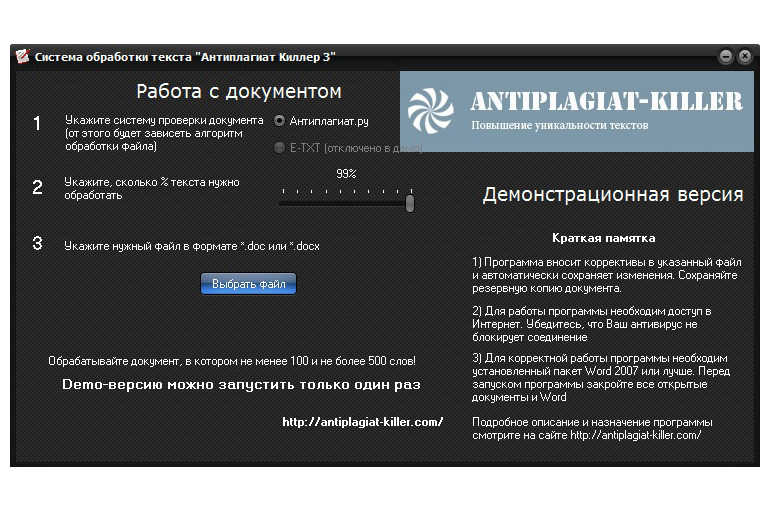Click memo item 3 about Word 2007
This screenshot has height=512, width=770.
click(x=601, y=377)
